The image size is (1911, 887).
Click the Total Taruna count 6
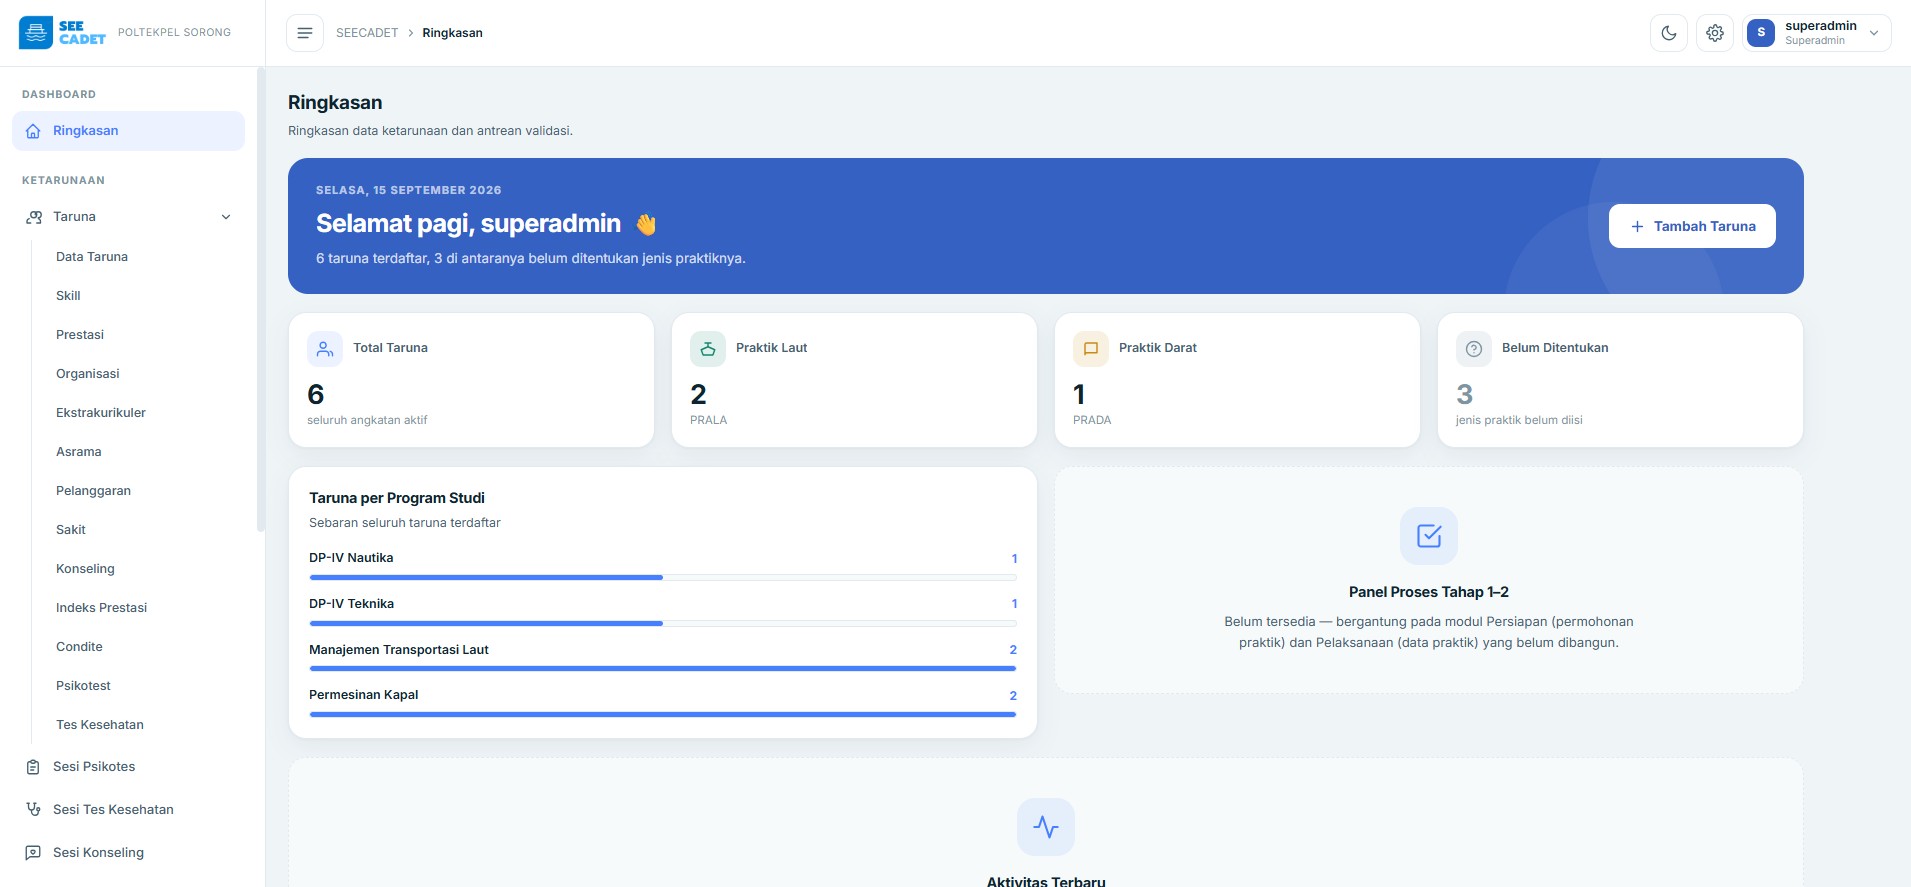[x=316, y=394]
